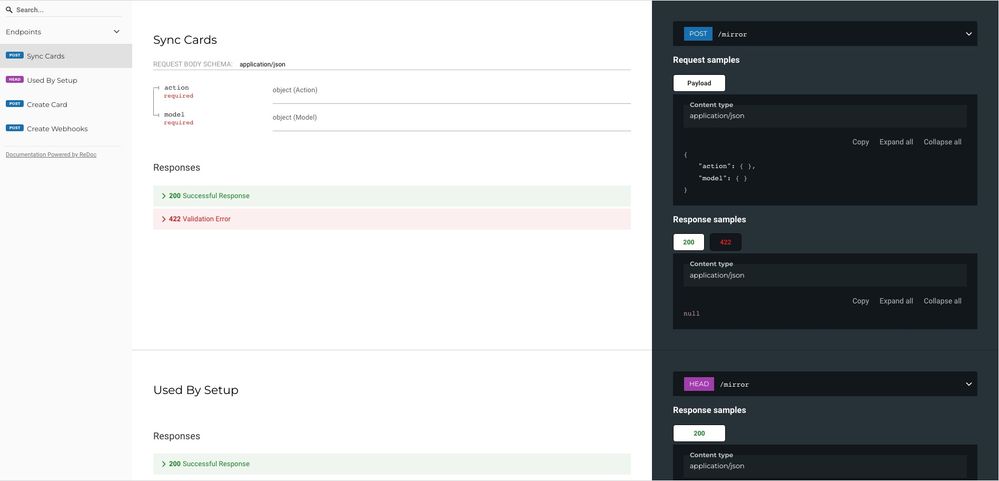
Task: Click chevron icon of Sync Cards 200 response
Action: click(x=164, y=196)
